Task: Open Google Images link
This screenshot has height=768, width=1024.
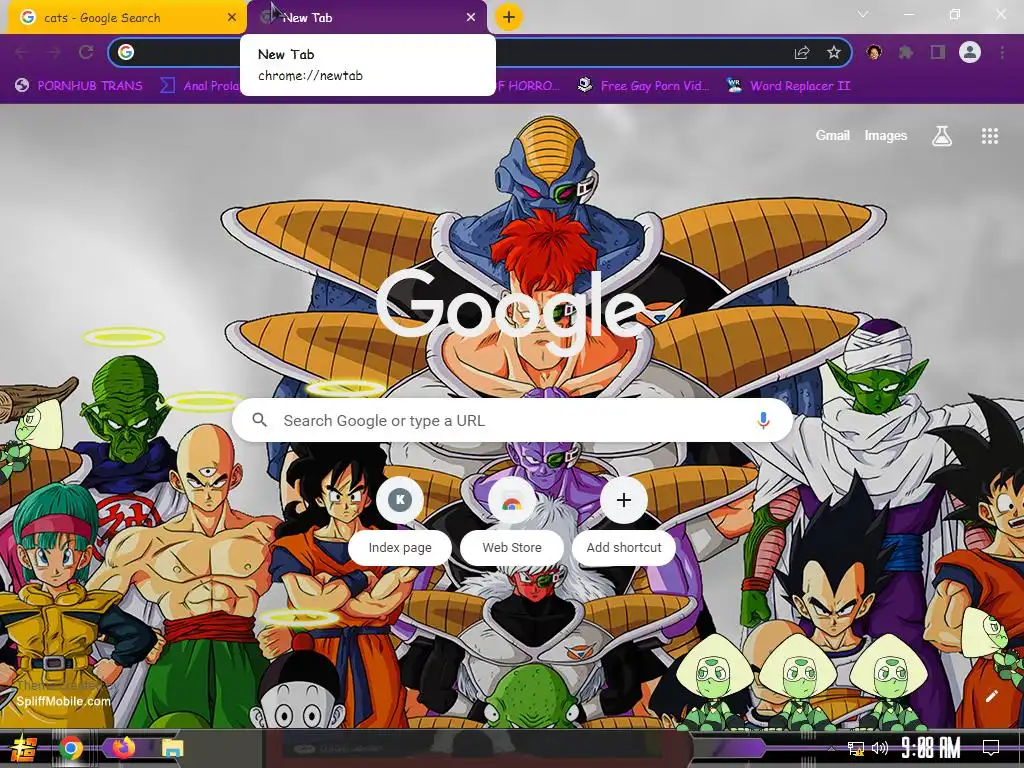Action: pos(886,135)
